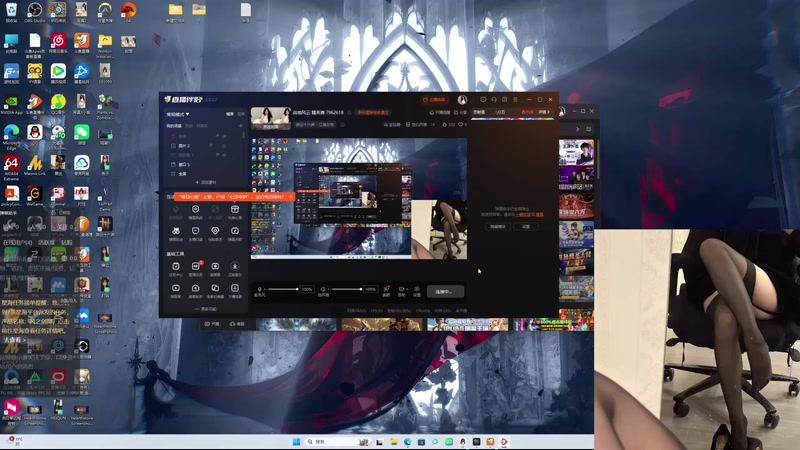This screenshot has height=450, width=800.
Task: Open the third basic tools icon in first row
Action: [x=215, y=268]
